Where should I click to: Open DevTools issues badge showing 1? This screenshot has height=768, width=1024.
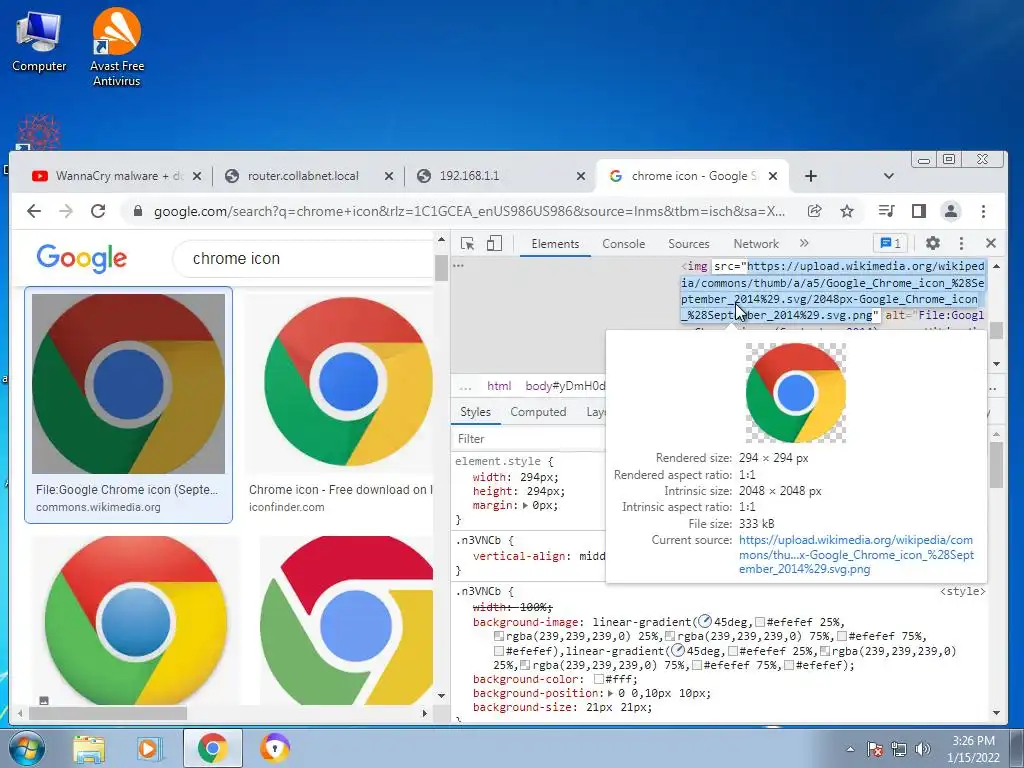890,244
